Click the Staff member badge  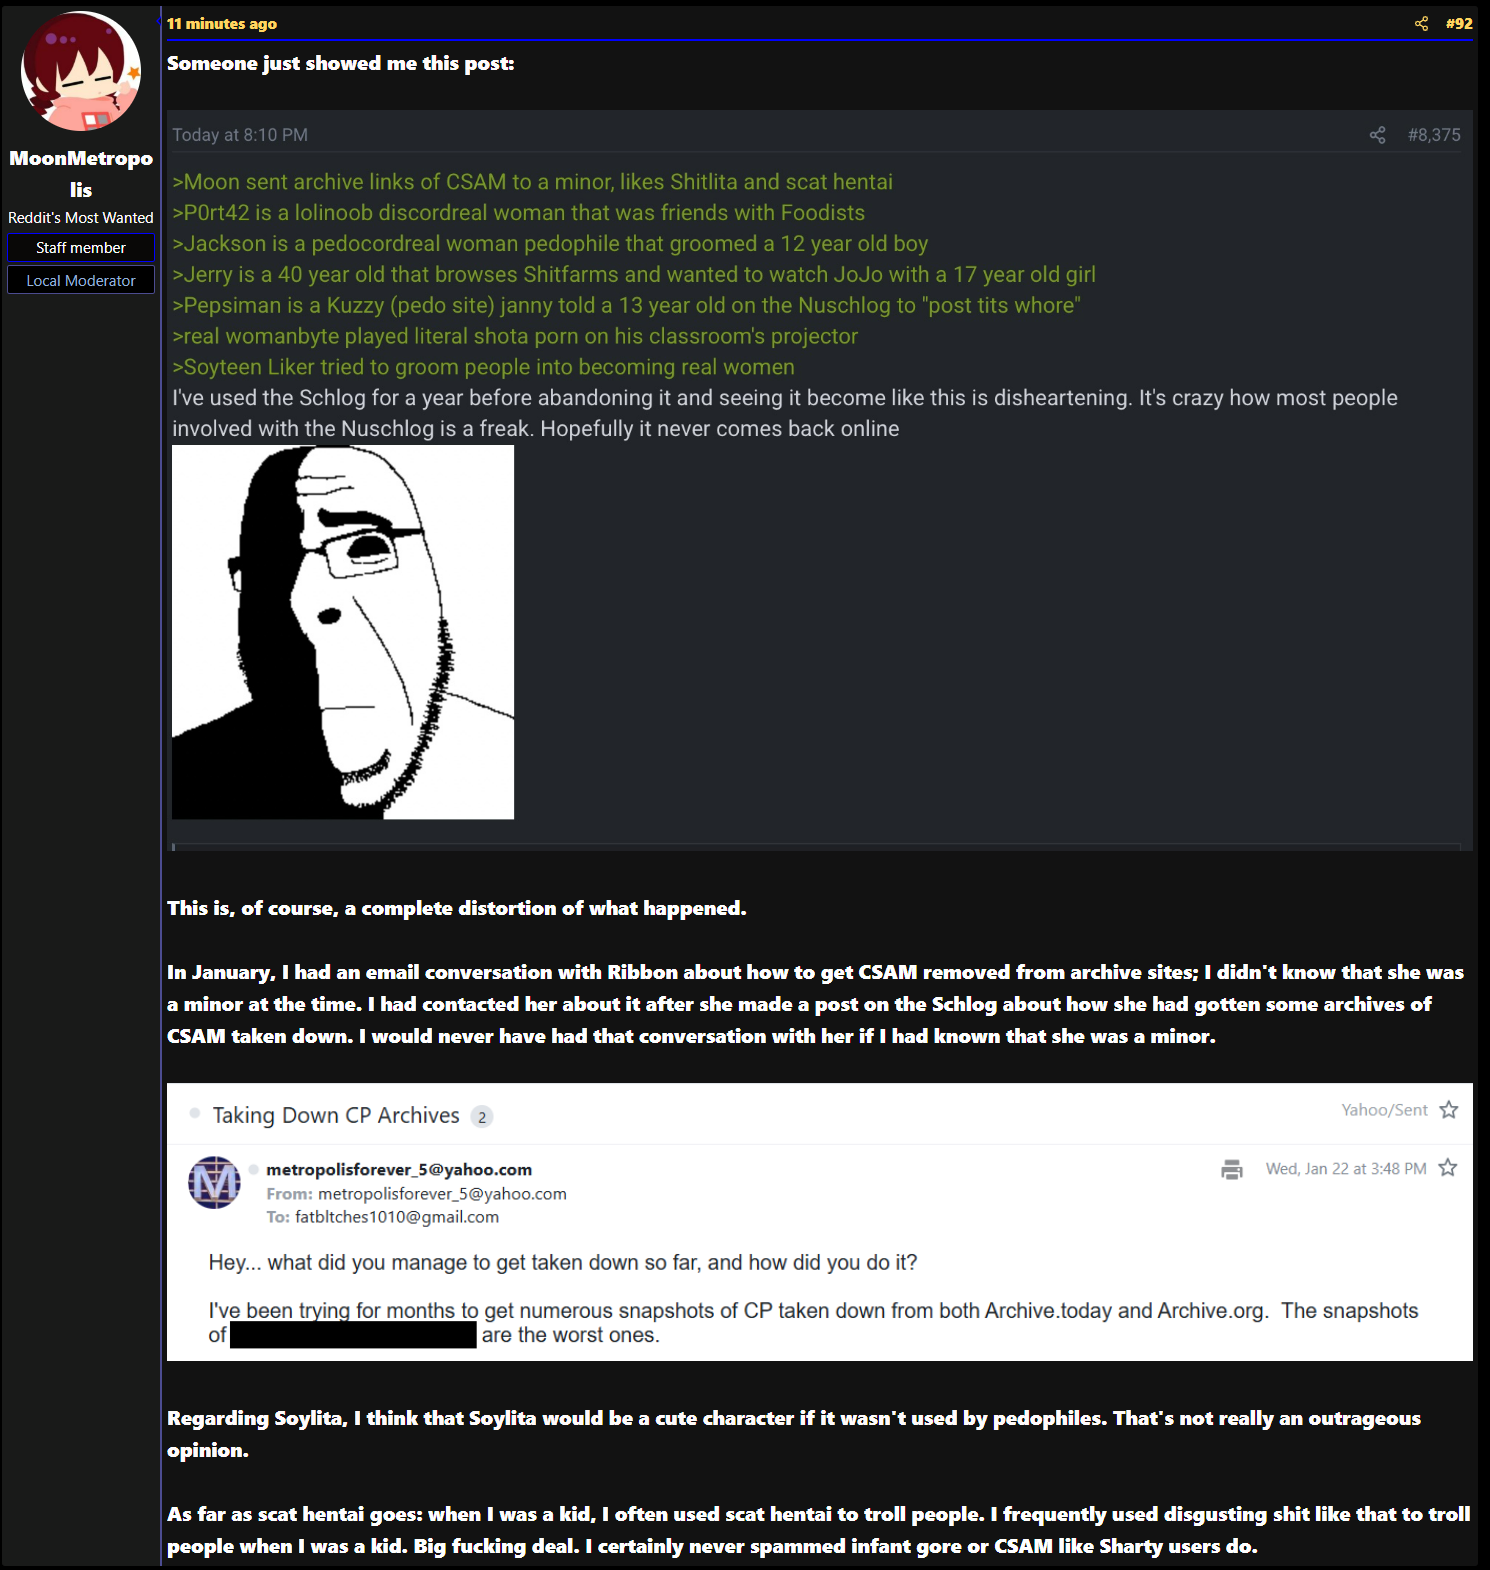[81, 247]
